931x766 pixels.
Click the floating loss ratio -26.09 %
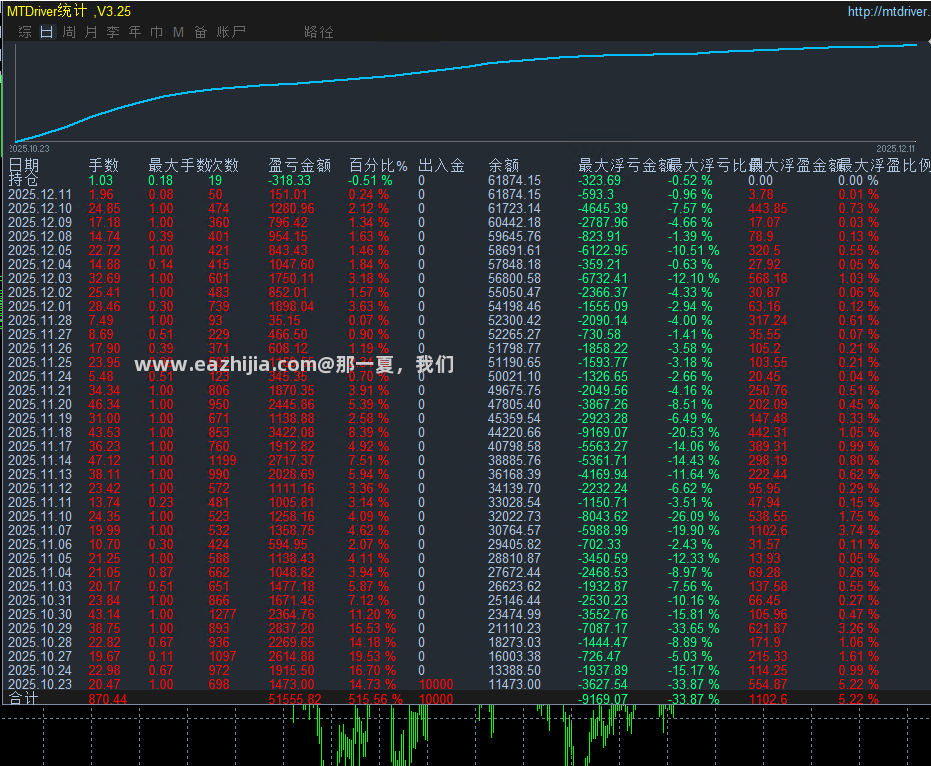(x=694, y=517)
